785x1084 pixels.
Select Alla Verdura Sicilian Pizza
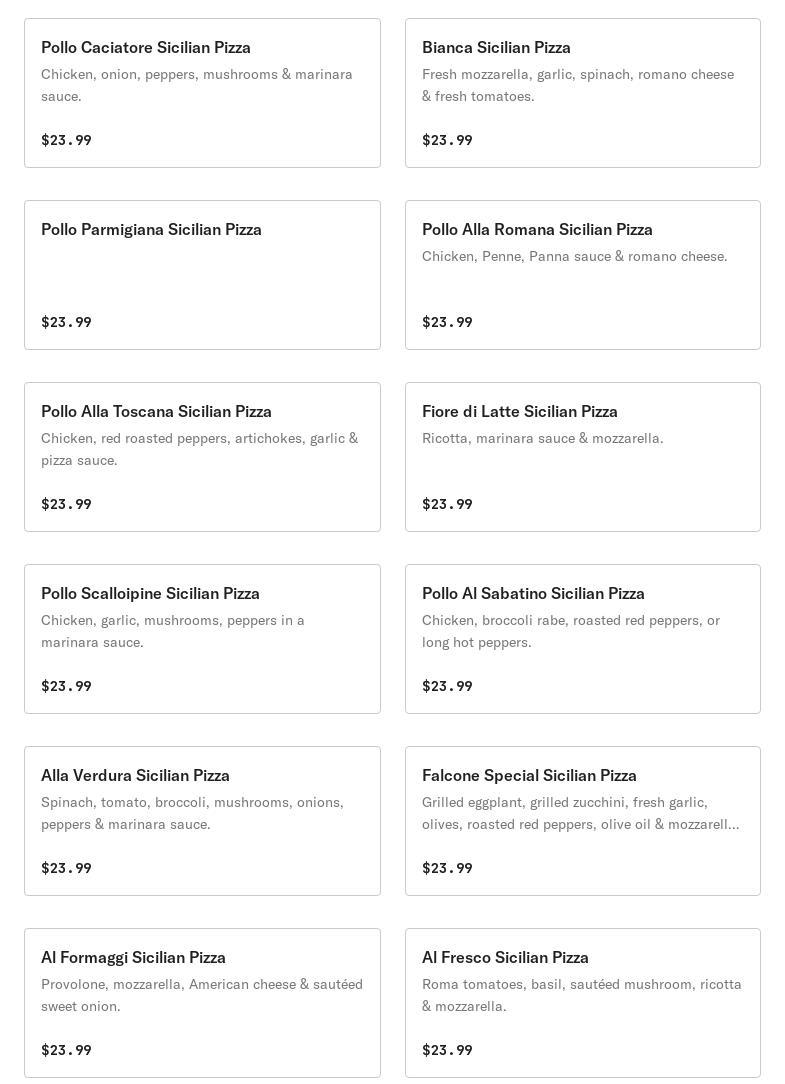coord(135,776)
